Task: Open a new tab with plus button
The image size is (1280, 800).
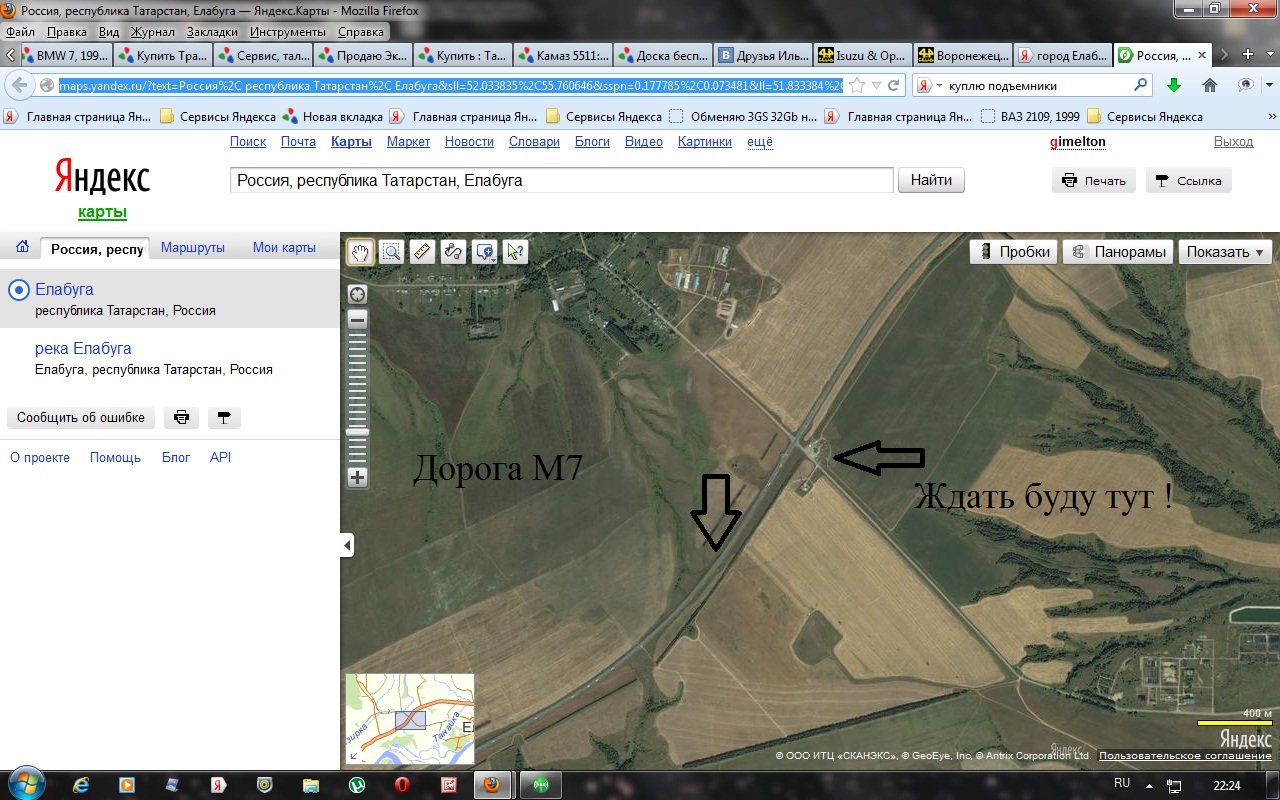Action: point(1248,54)
